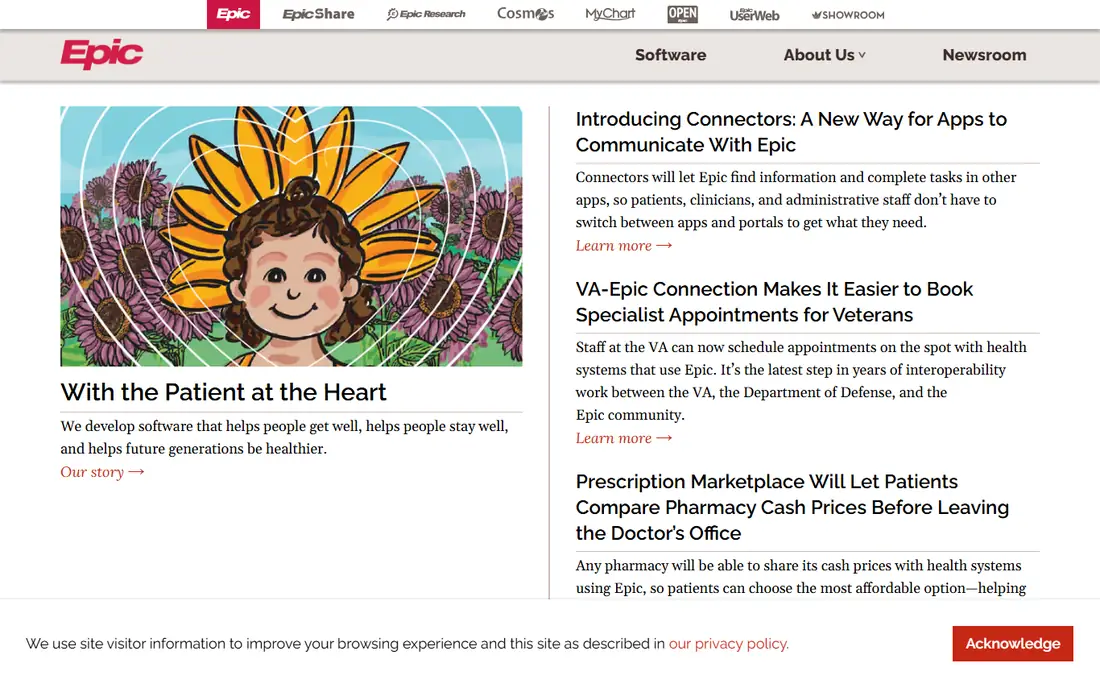Go to the Newsroom page
Viewport: 1100px width, 688px height.
pyautogui.click(x=984, y=55)
